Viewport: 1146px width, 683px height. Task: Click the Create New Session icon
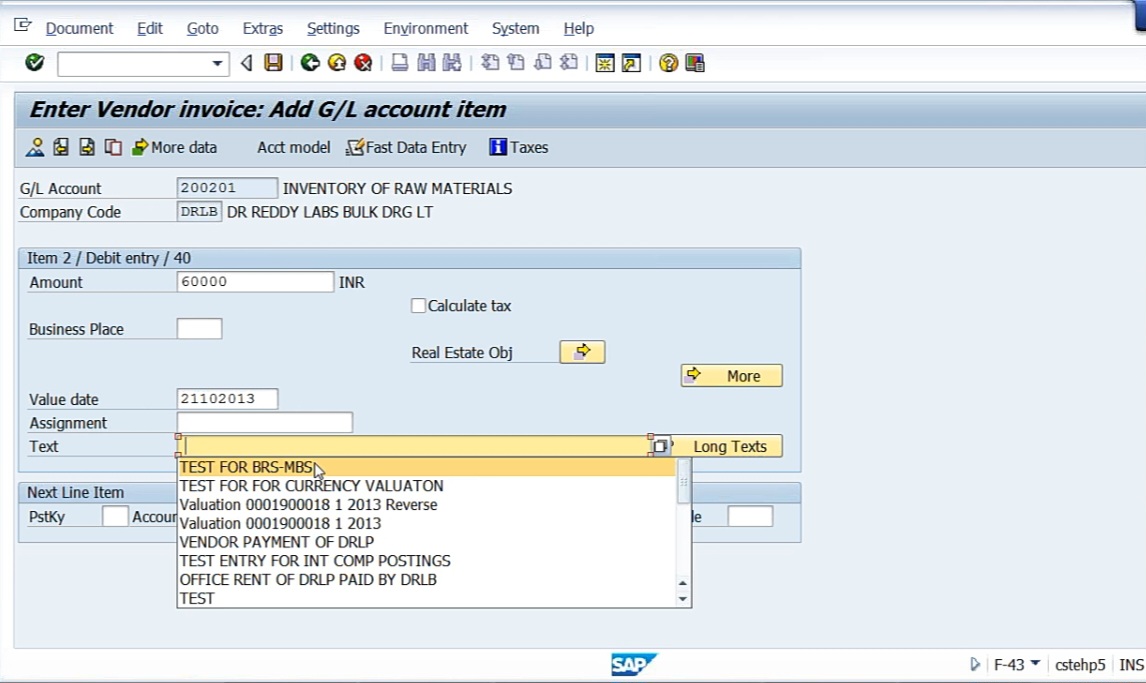point(604,63)
